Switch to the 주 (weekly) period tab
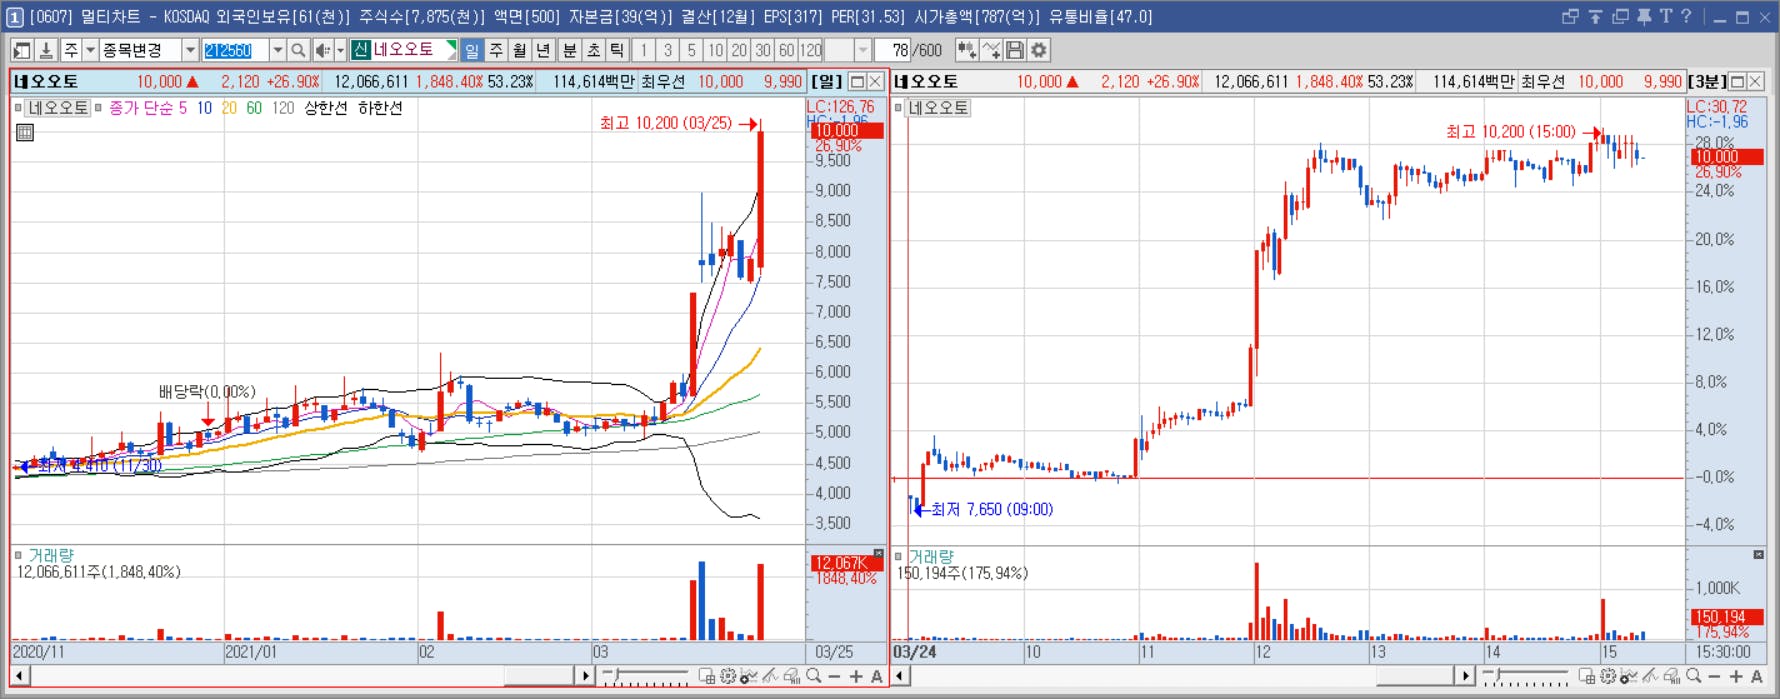The height and width of the screenshot is (699, 1780). [x=496, y=50]
